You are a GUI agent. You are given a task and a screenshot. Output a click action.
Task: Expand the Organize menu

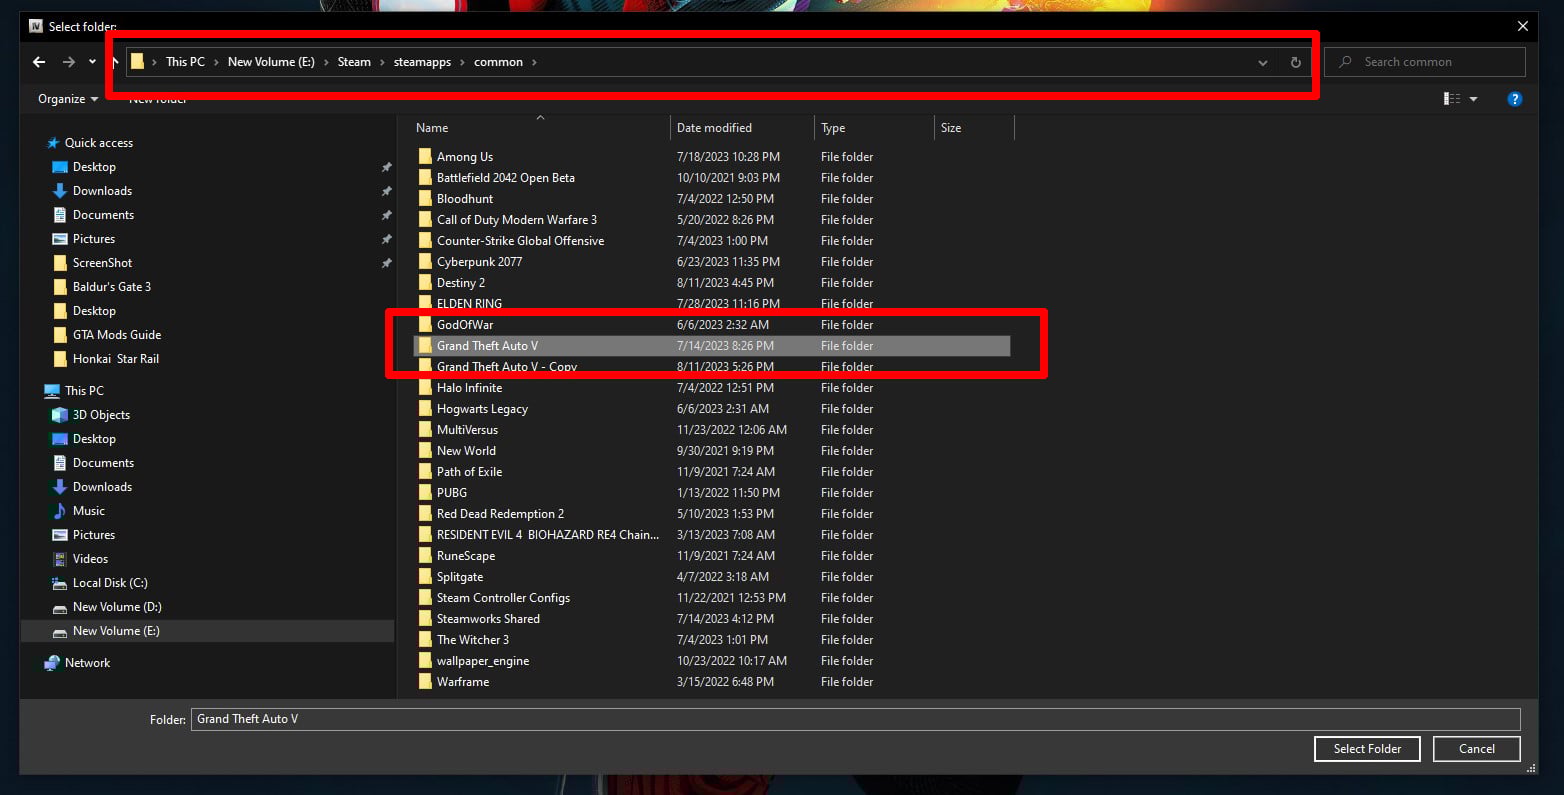pyautogui.click(x=65, y=99)
